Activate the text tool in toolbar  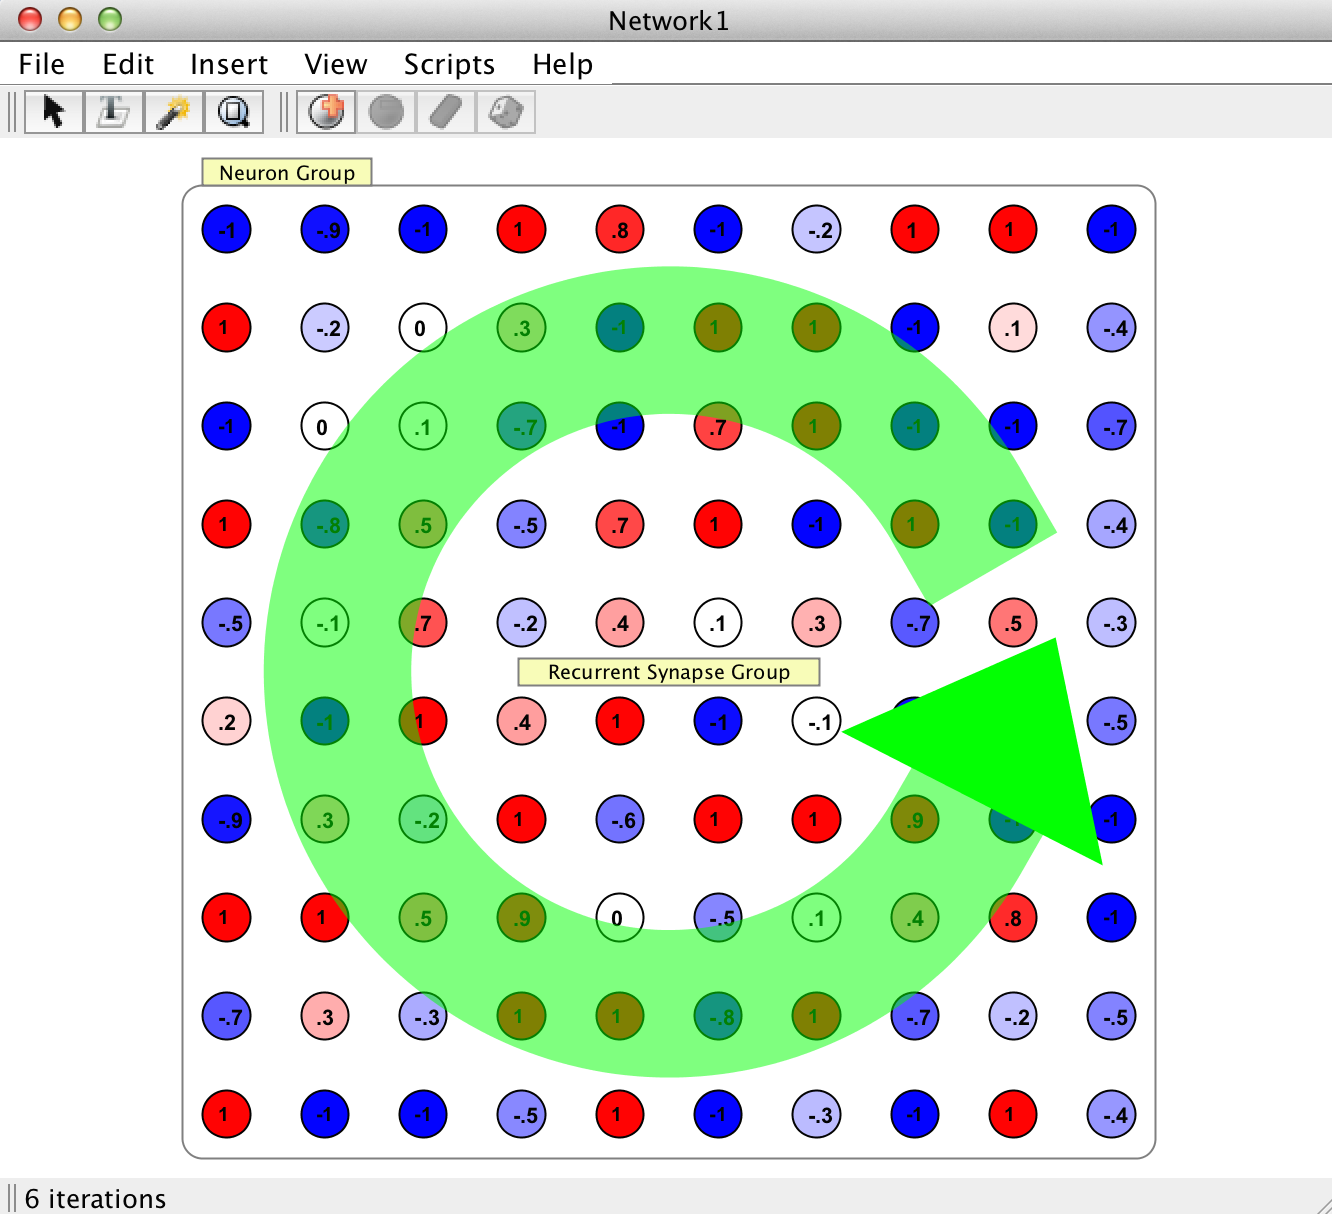coord(113,112)
